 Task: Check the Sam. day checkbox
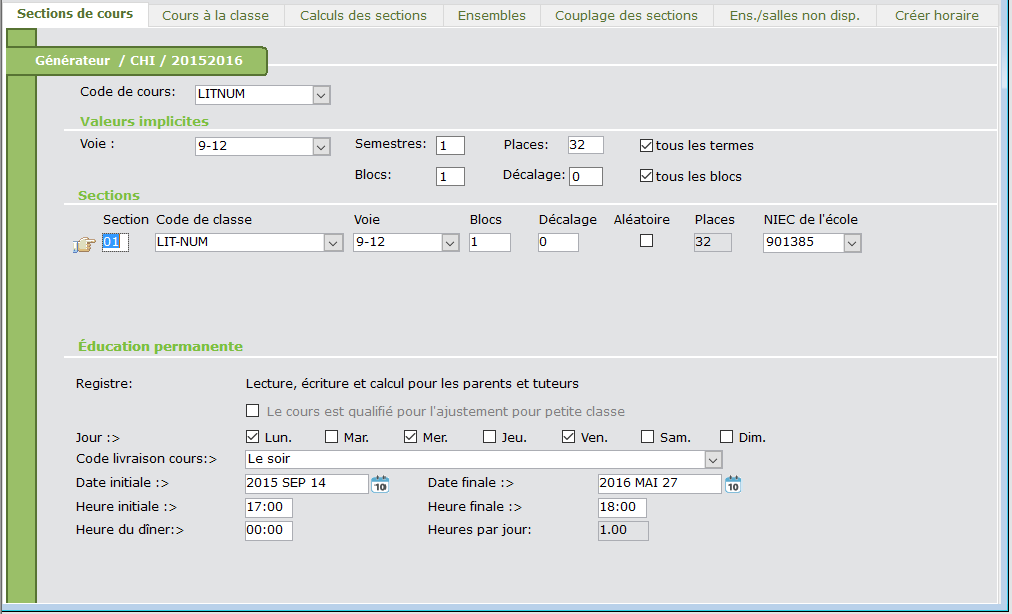648,437
